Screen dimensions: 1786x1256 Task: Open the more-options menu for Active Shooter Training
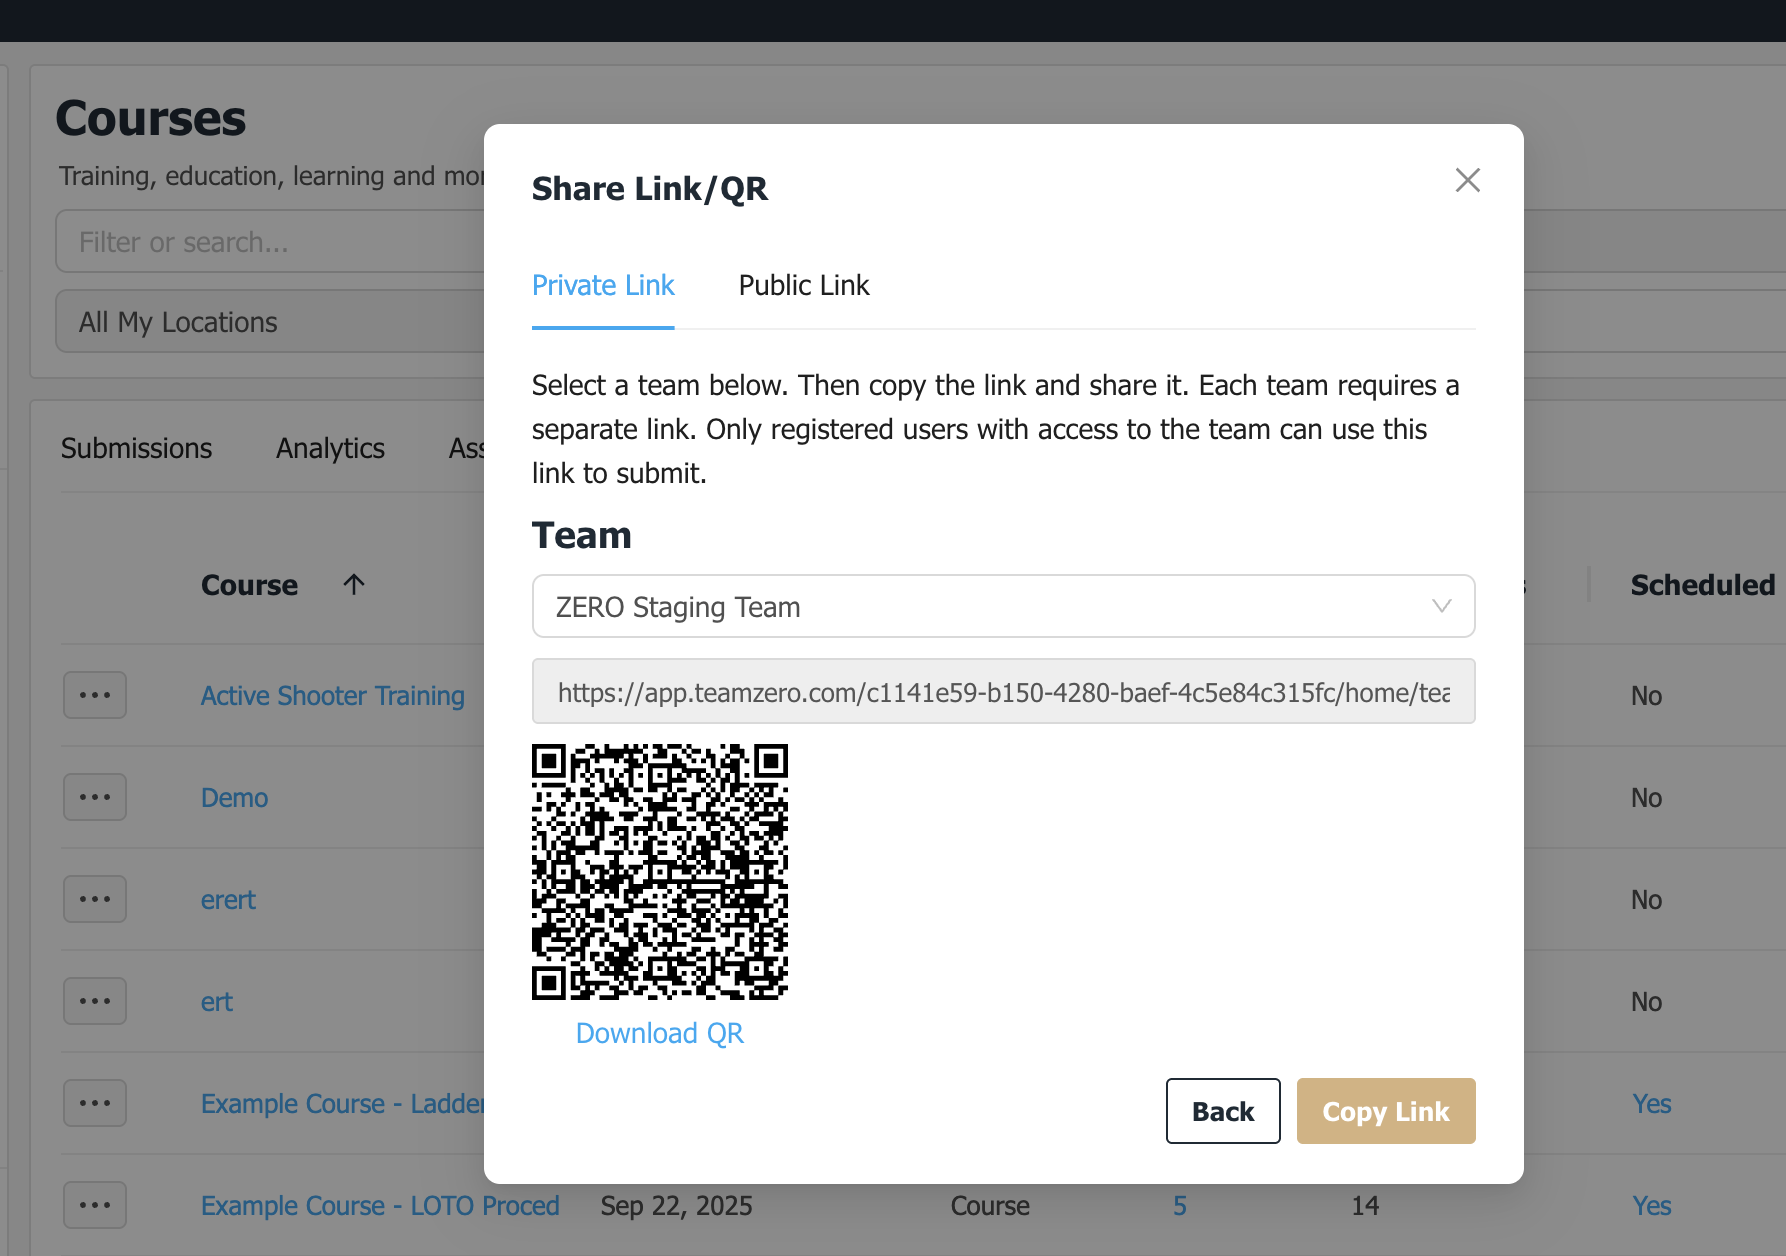(95, 695)
